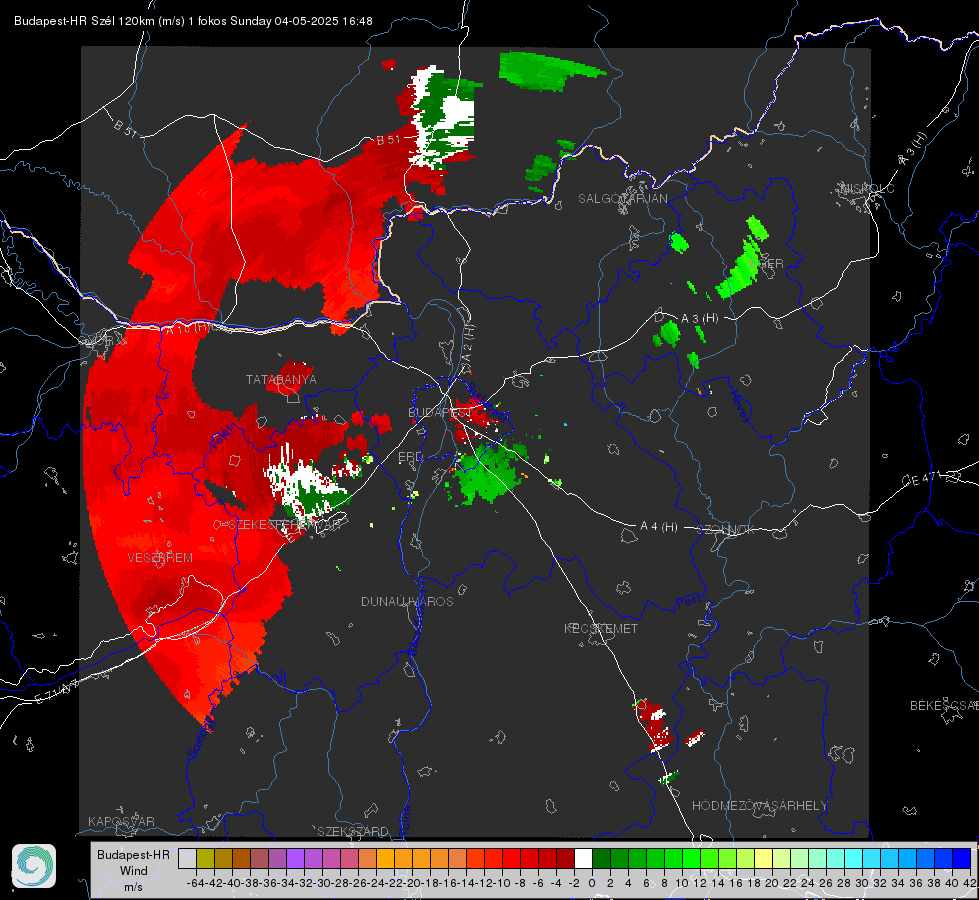Click the KAPOSVAR city label
The height and width of the screenshot is (900, 979).
121,821
